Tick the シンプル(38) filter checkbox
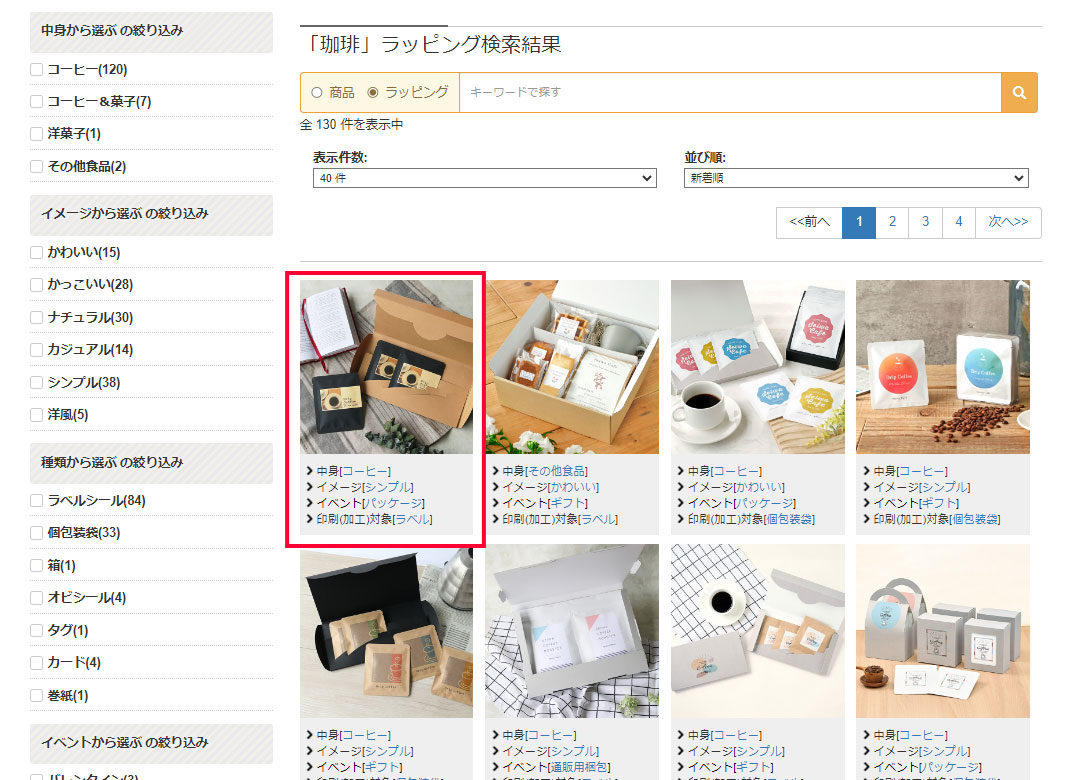The image size is (1080, 780). click(x=37, y=382)
